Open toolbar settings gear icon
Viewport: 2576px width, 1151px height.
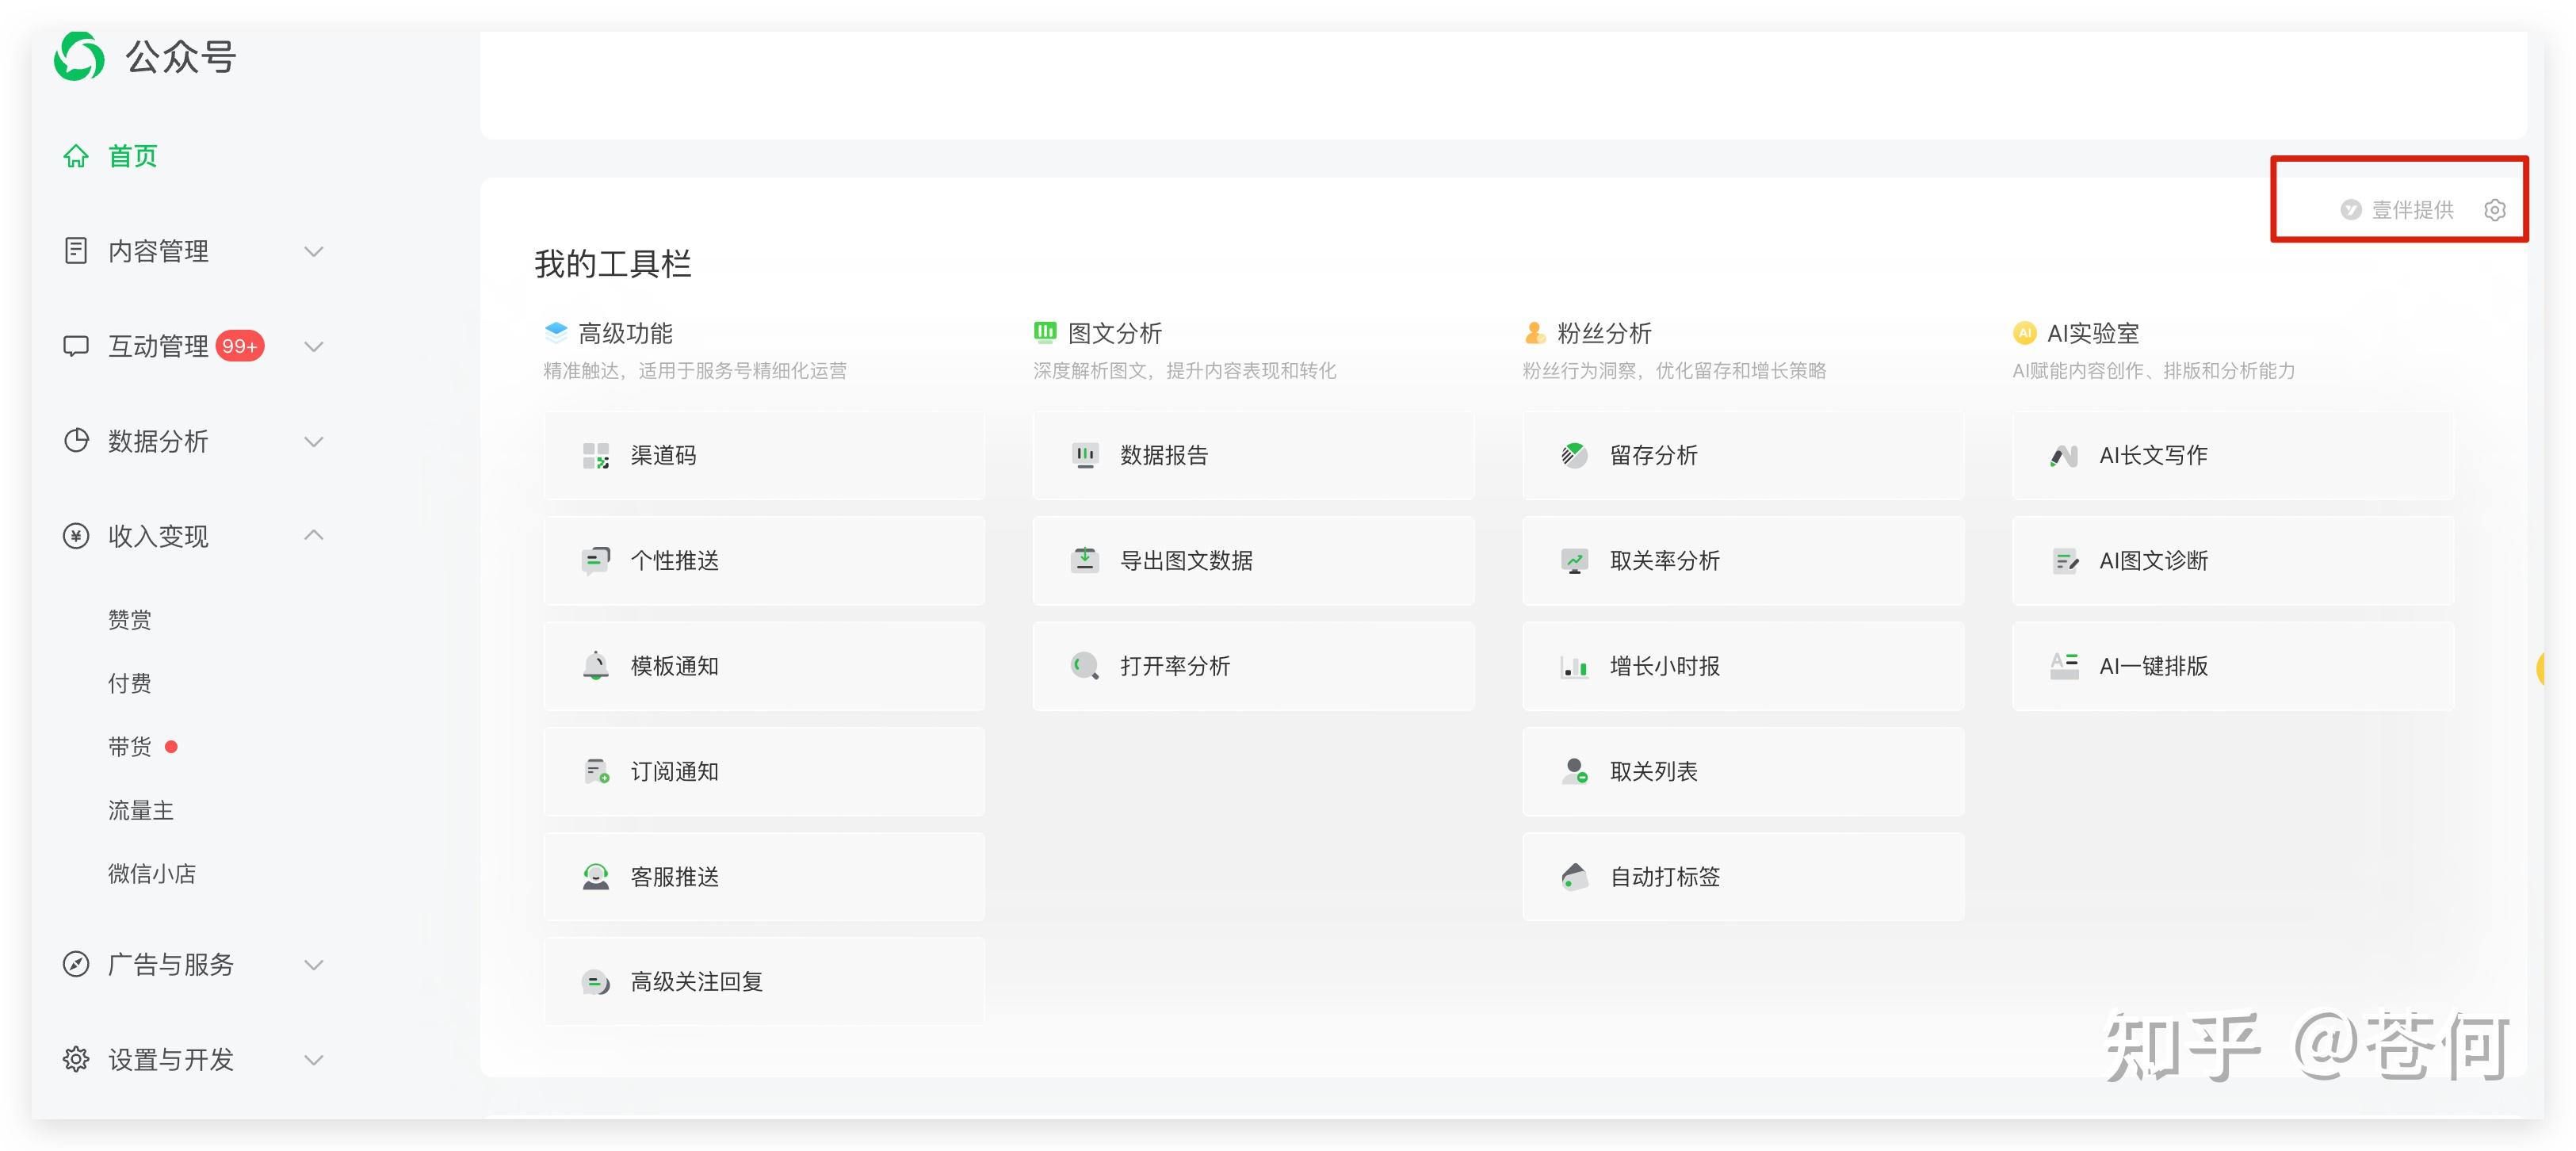[x=2494, y=210]
